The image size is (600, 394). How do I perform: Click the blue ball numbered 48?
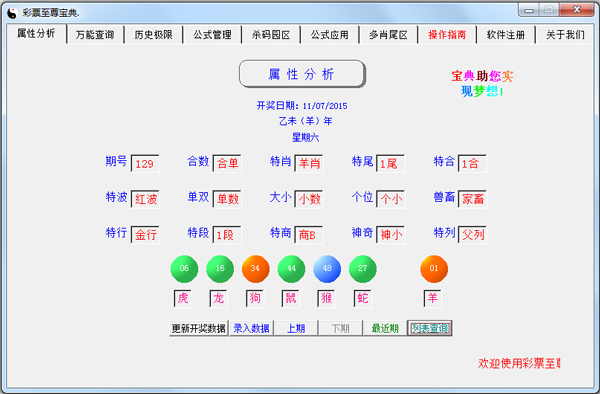(x=327, y=269)
